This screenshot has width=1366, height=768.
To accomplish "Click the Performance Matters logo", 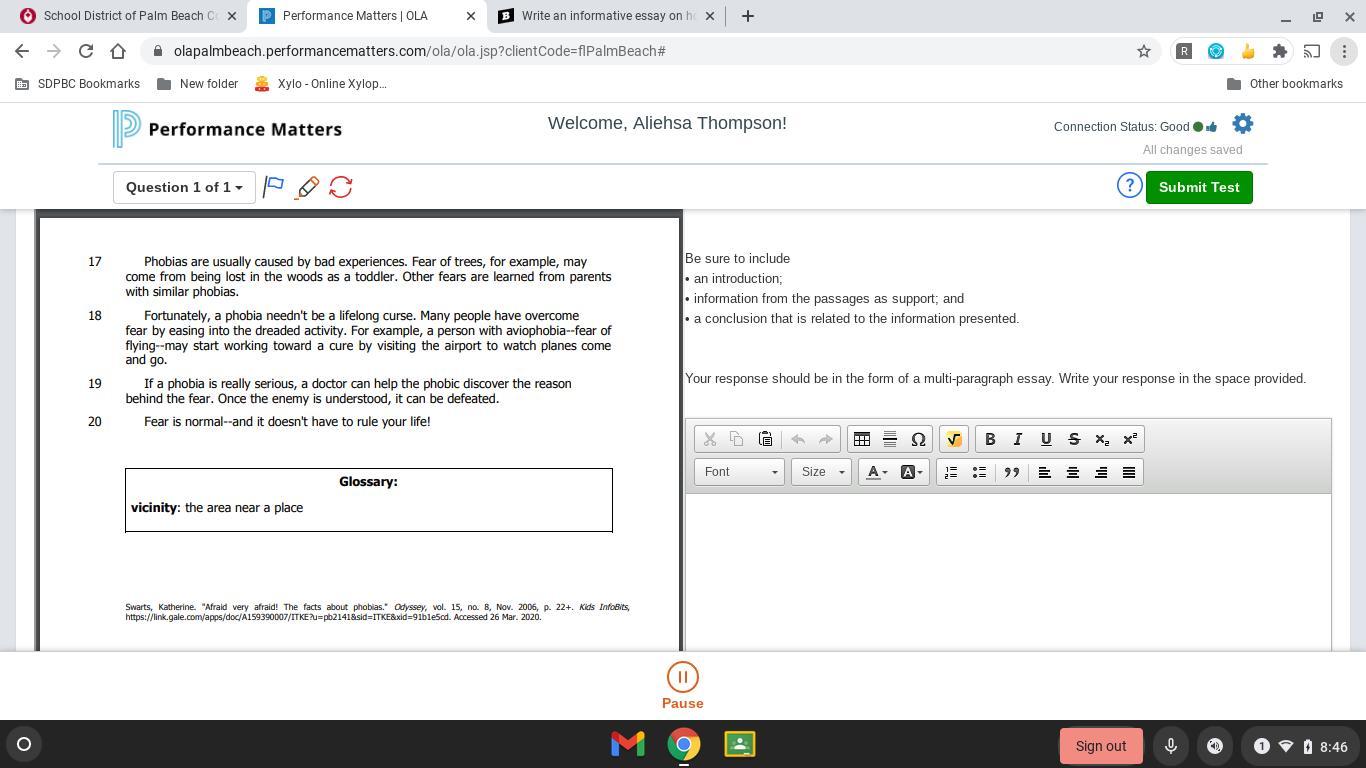I will [228, 129].
